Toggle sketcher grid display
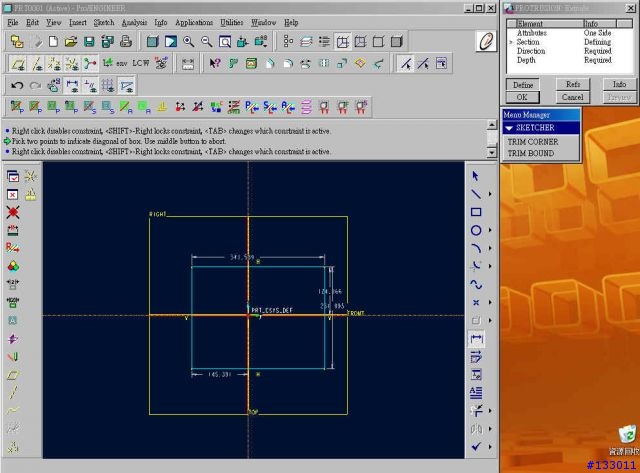This screenshot has width=640, height=473. [108, 85]
